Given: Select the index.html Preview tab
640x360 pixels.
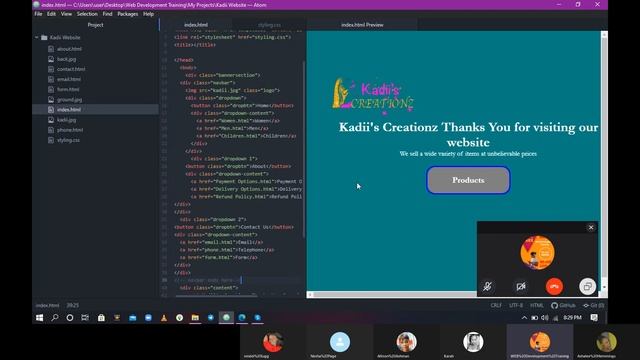Looking at the screenshot, I should pyautogui.click(x=362, y=25).
